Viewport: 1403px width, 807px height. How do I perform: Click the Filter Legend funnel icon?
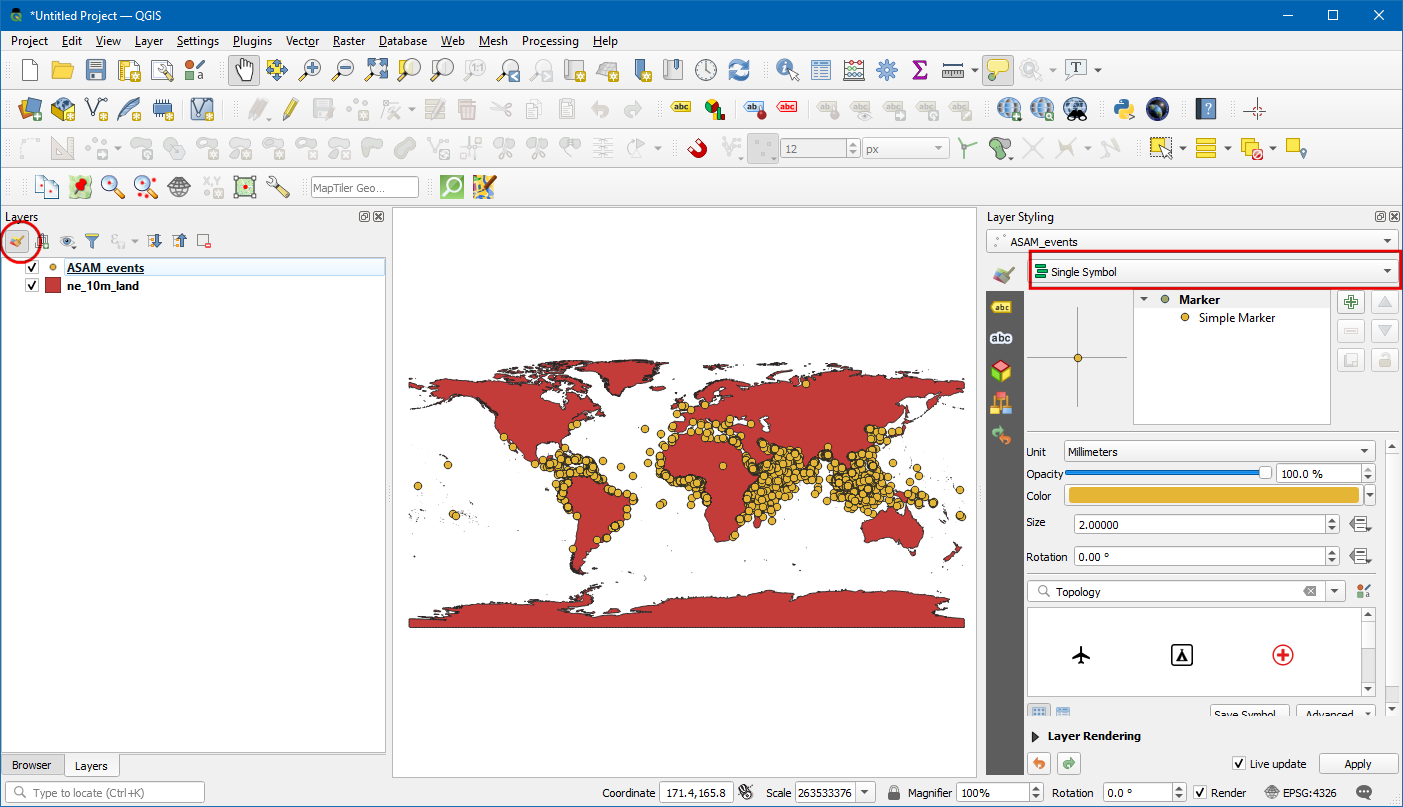[x=92, y=241]
